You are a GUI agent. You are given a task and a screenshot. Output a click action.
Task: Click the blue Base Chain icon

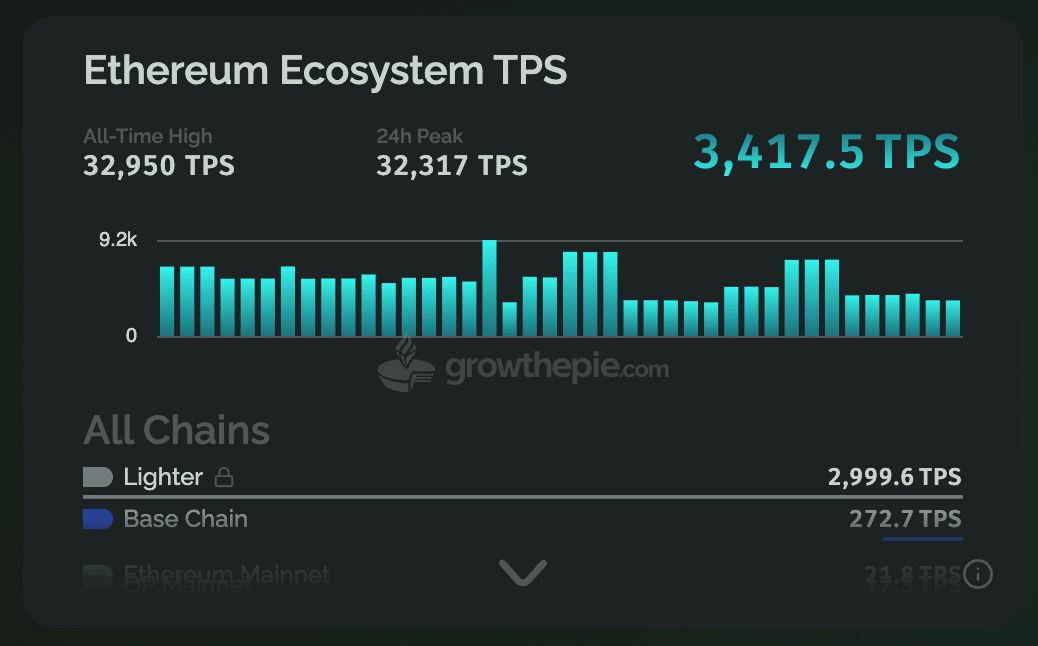[97, 519]
